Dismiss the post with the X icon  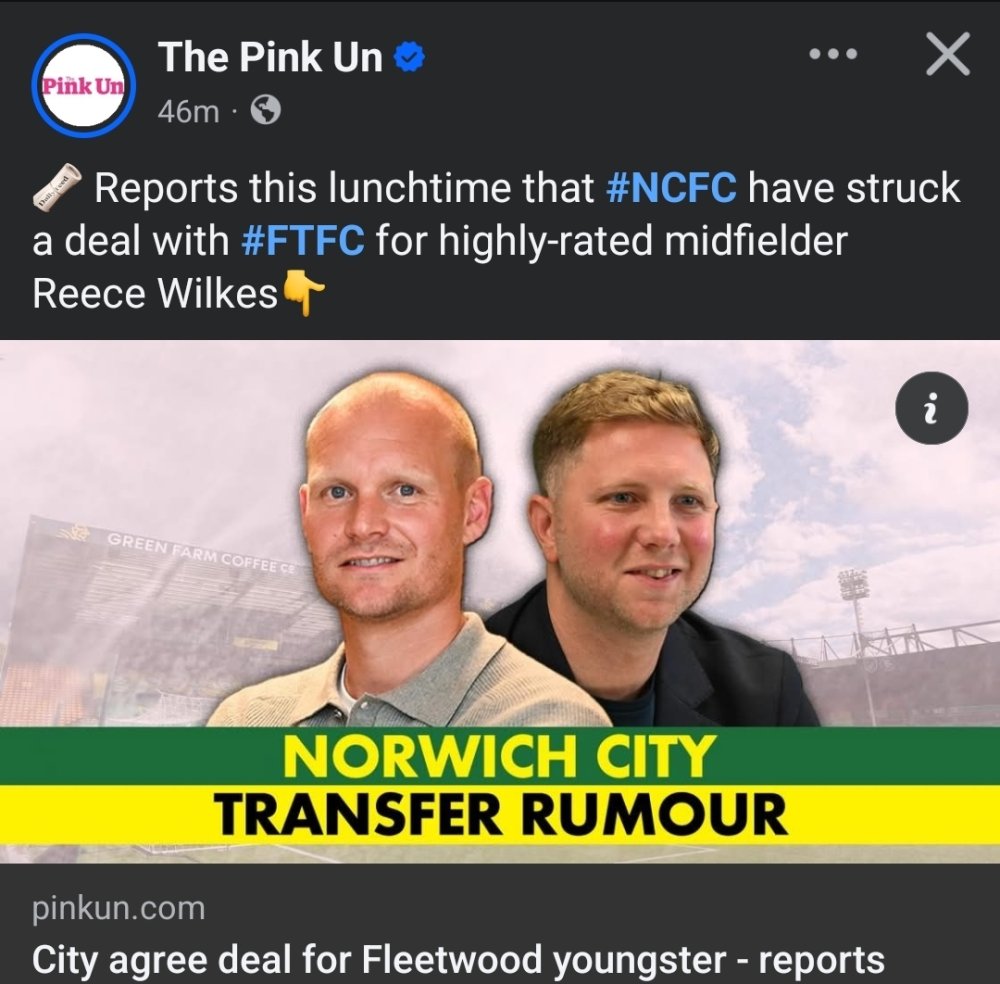pyautogui.click(x=948, y=54)
